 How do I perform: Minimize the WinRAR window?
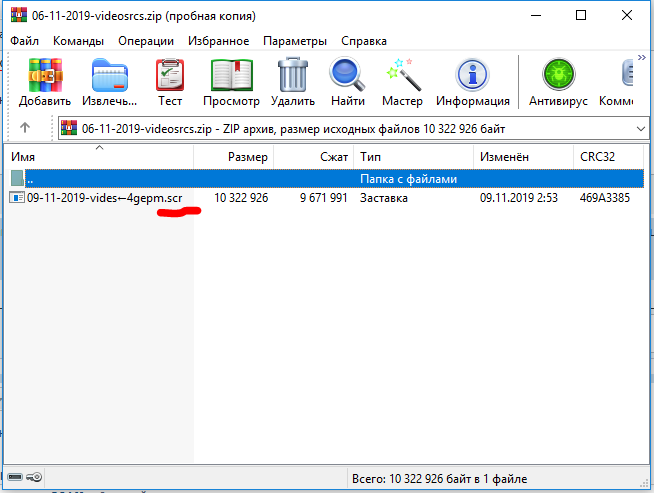(536, 15)
